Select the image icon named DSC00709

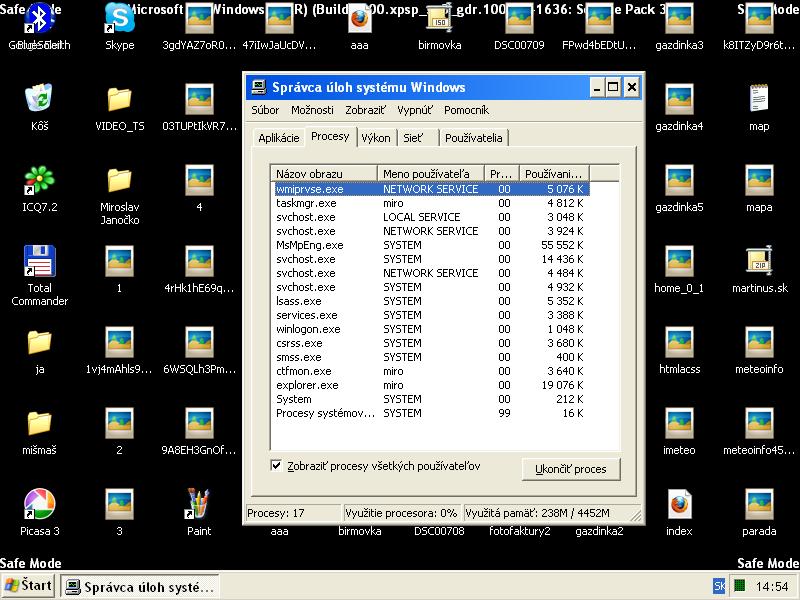[x=519, y=18]
